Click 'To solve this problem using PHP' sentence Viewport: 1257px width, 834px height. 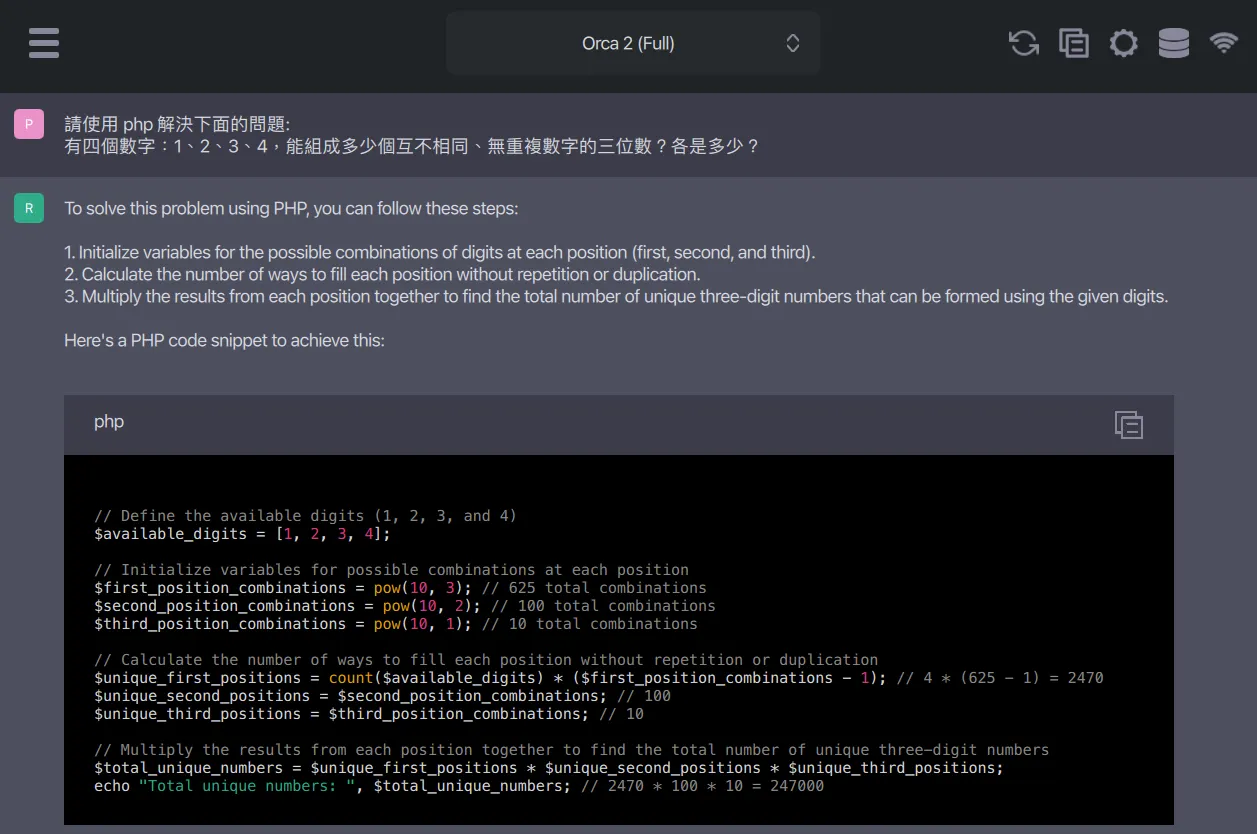pos(291,209)
